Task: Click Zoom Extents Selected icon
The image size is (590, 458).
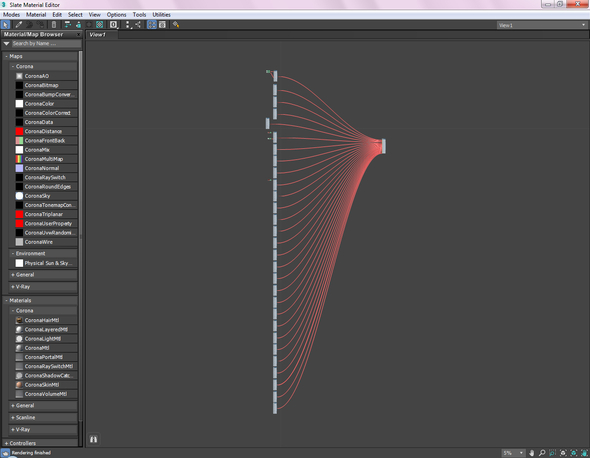Action: [x=573, y=453]
